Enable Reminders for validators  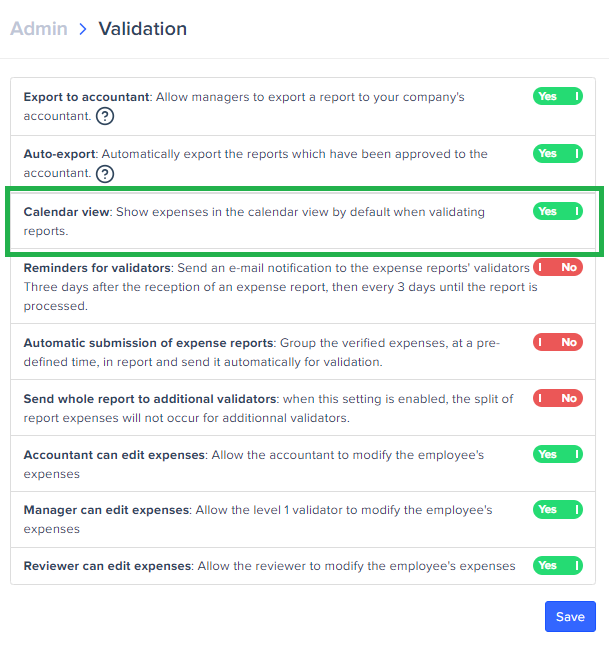pos(557,267)
